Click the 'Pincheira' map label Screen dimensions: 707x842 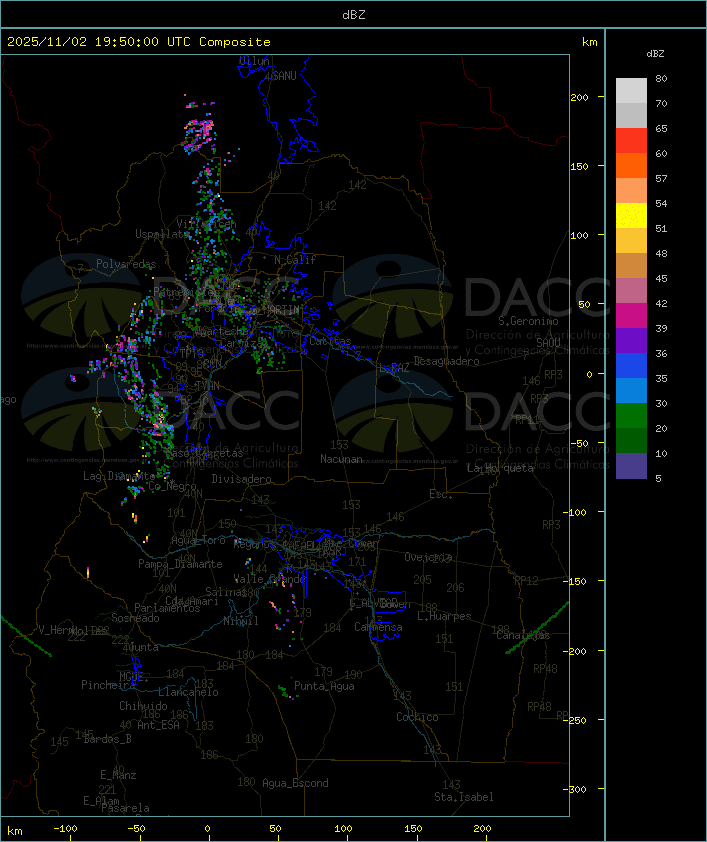108,685
